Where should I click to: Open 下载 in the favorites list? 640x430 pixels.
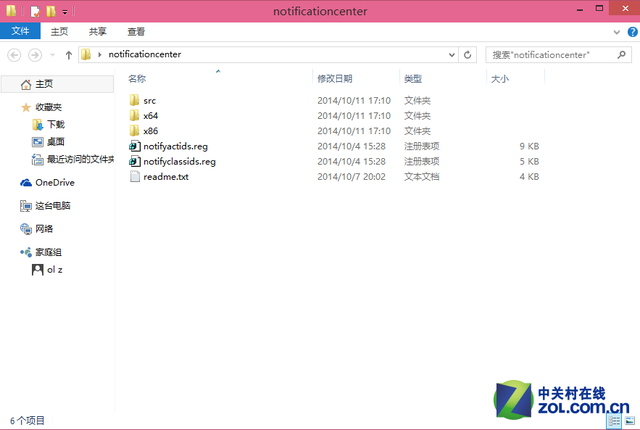click(56, 124)
